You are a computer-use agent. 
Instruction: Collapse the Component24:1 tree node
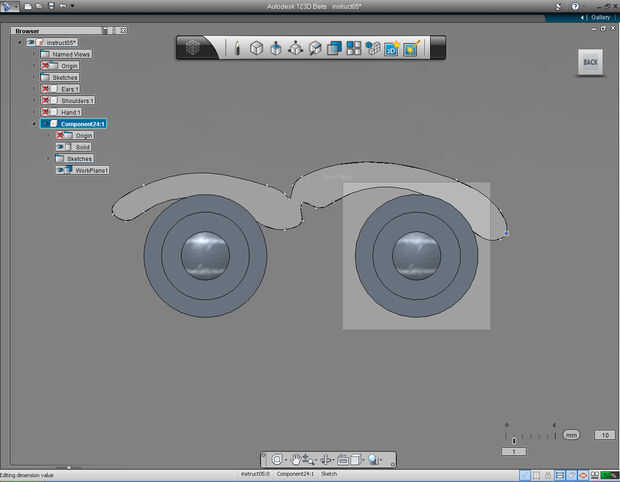click(x=33, y=124)
